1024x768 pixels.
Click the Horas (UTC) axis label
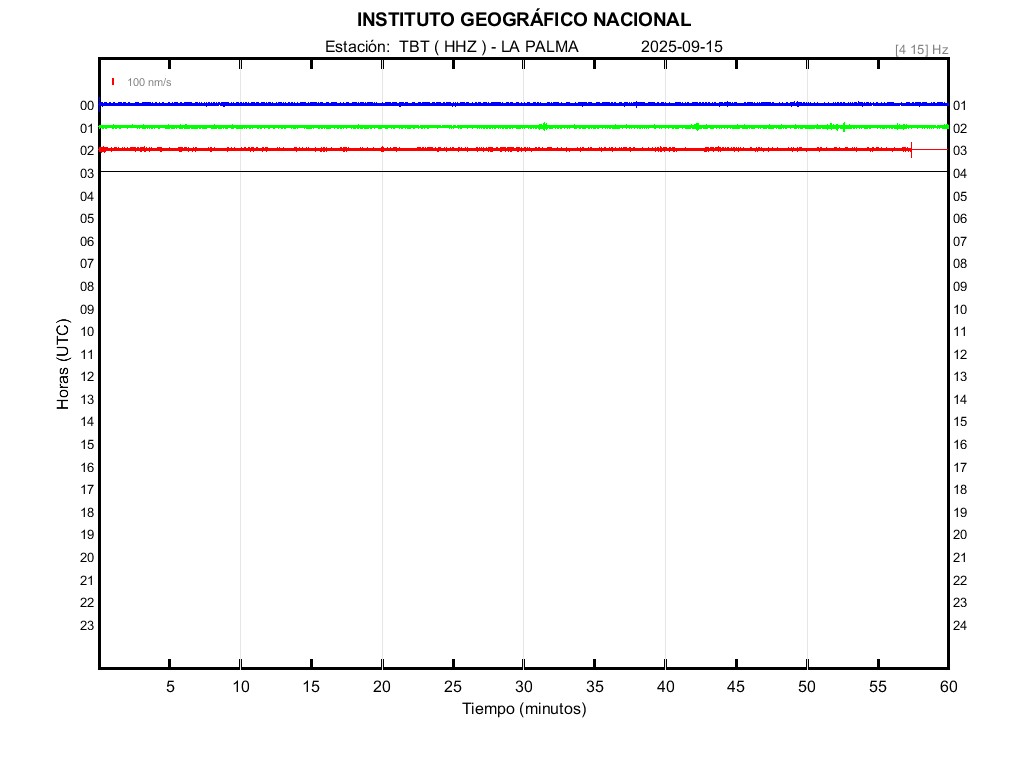click(x=63, y=364)
